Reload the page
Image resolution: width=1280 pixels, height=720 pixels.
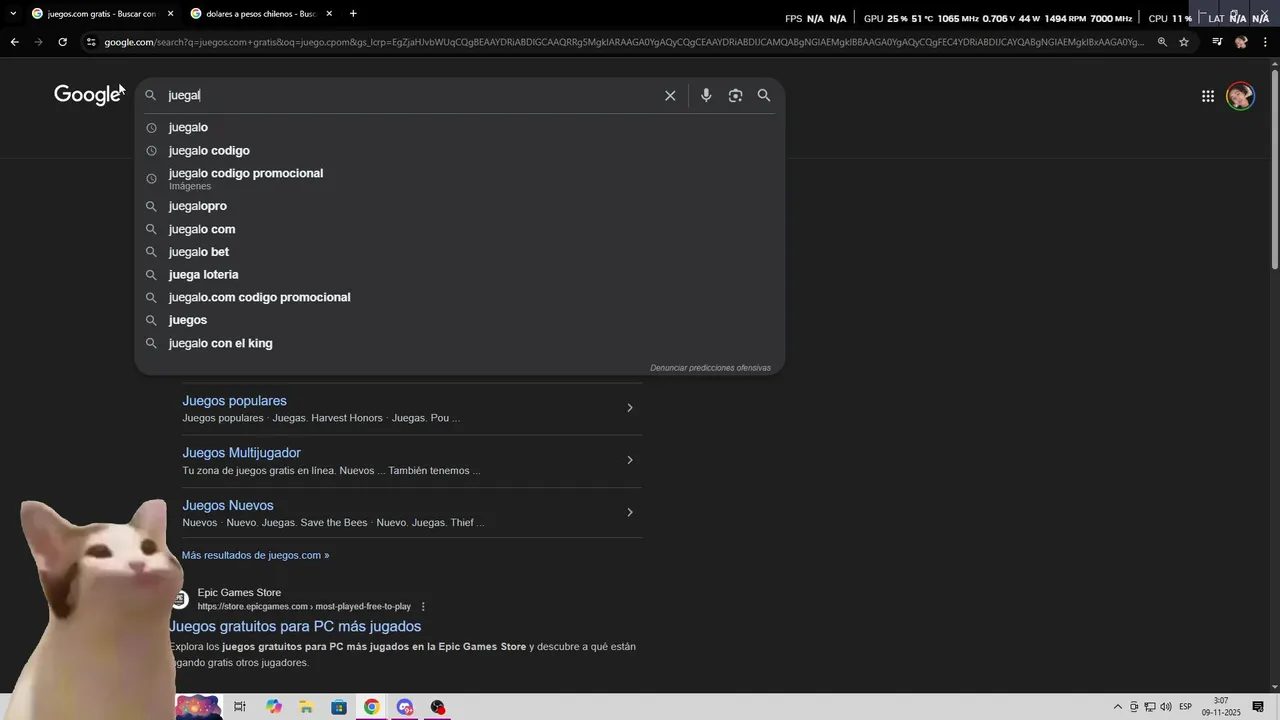pyautogui.click(x=62, y=42)
